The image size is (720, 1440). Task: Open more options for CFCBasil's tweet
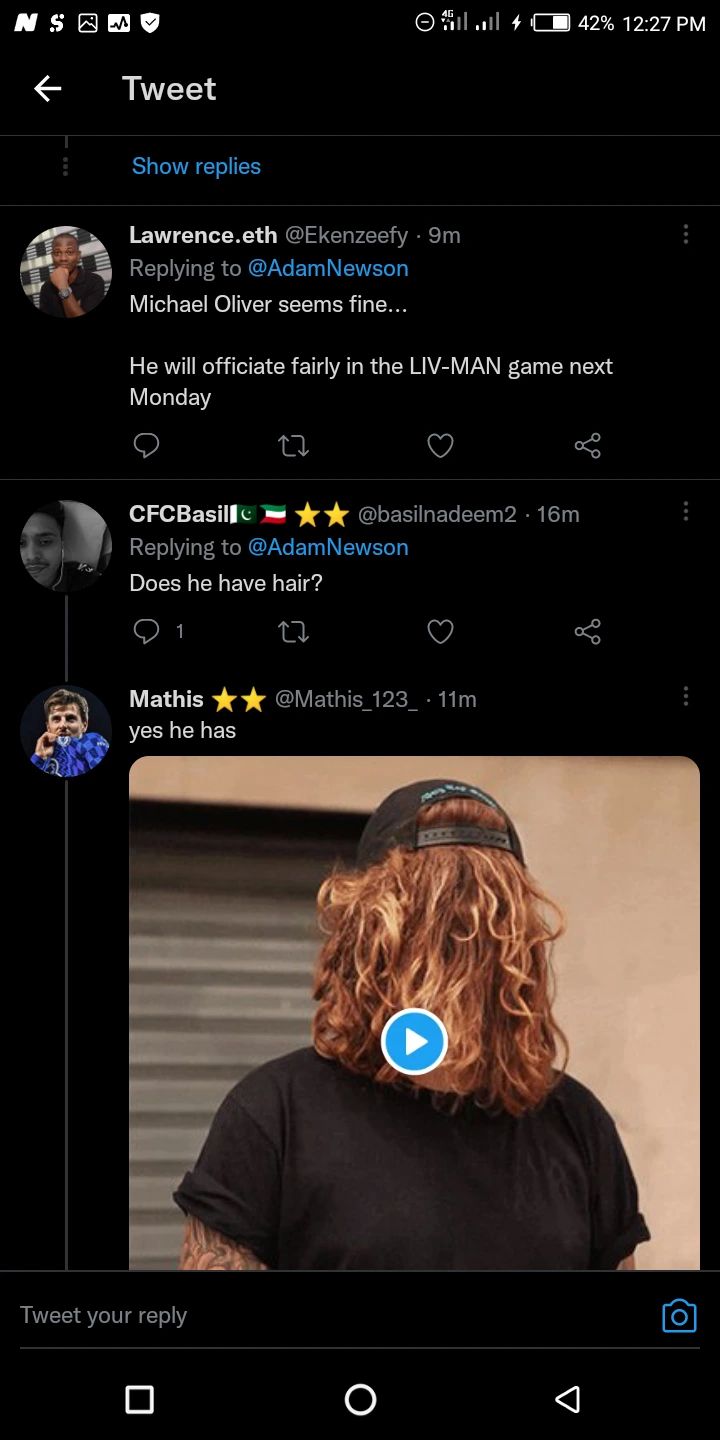(x=685, y=512)
